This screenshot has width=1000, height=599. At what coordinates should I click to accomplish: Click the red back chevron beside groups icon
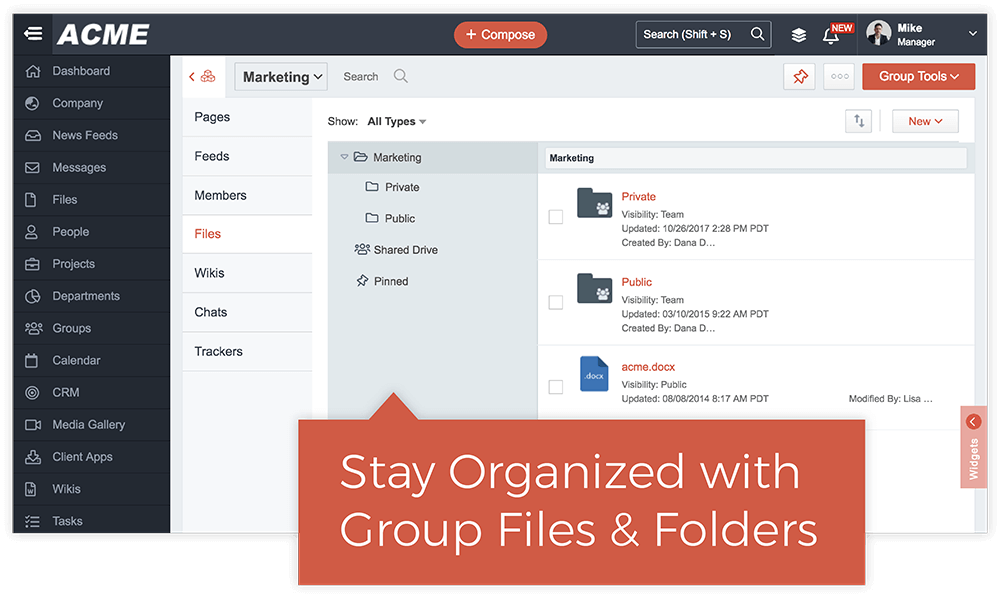tap(191, 75)
